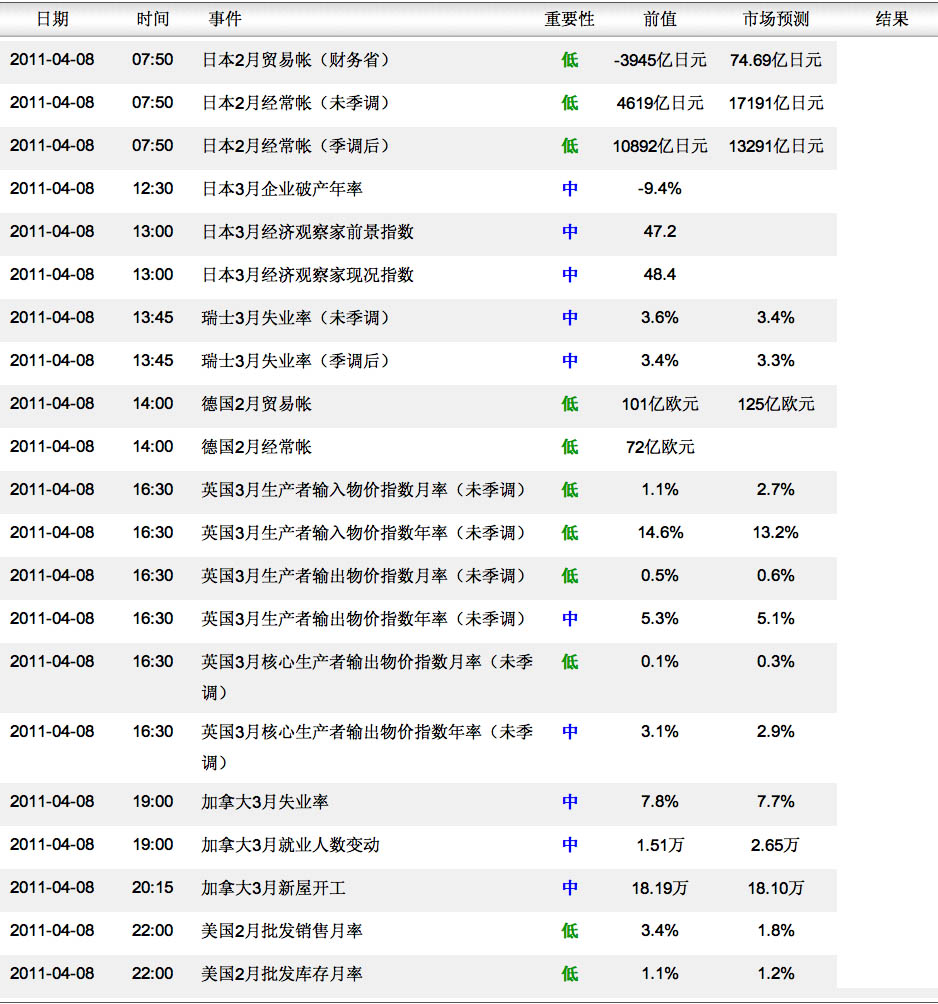Select event 日本3月企业破产年率

point(282,189)
